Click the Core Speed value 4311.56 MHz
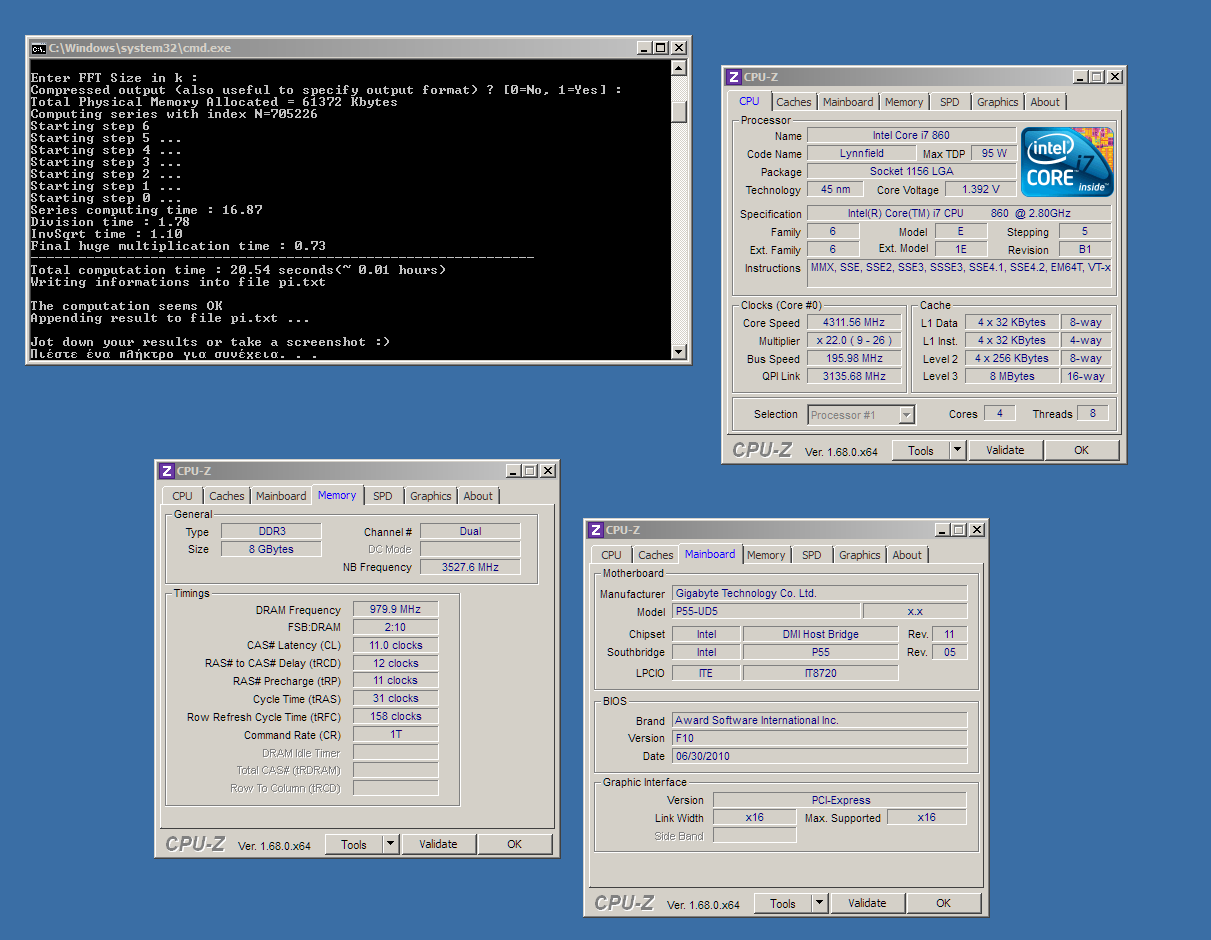 pos(854,323)
